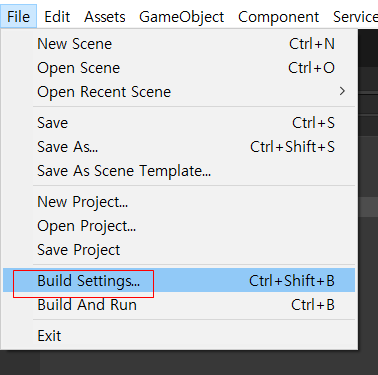Screen dimensions: 378x375
Task: Click the Save Project item
Action: click(x=179, y=250)
